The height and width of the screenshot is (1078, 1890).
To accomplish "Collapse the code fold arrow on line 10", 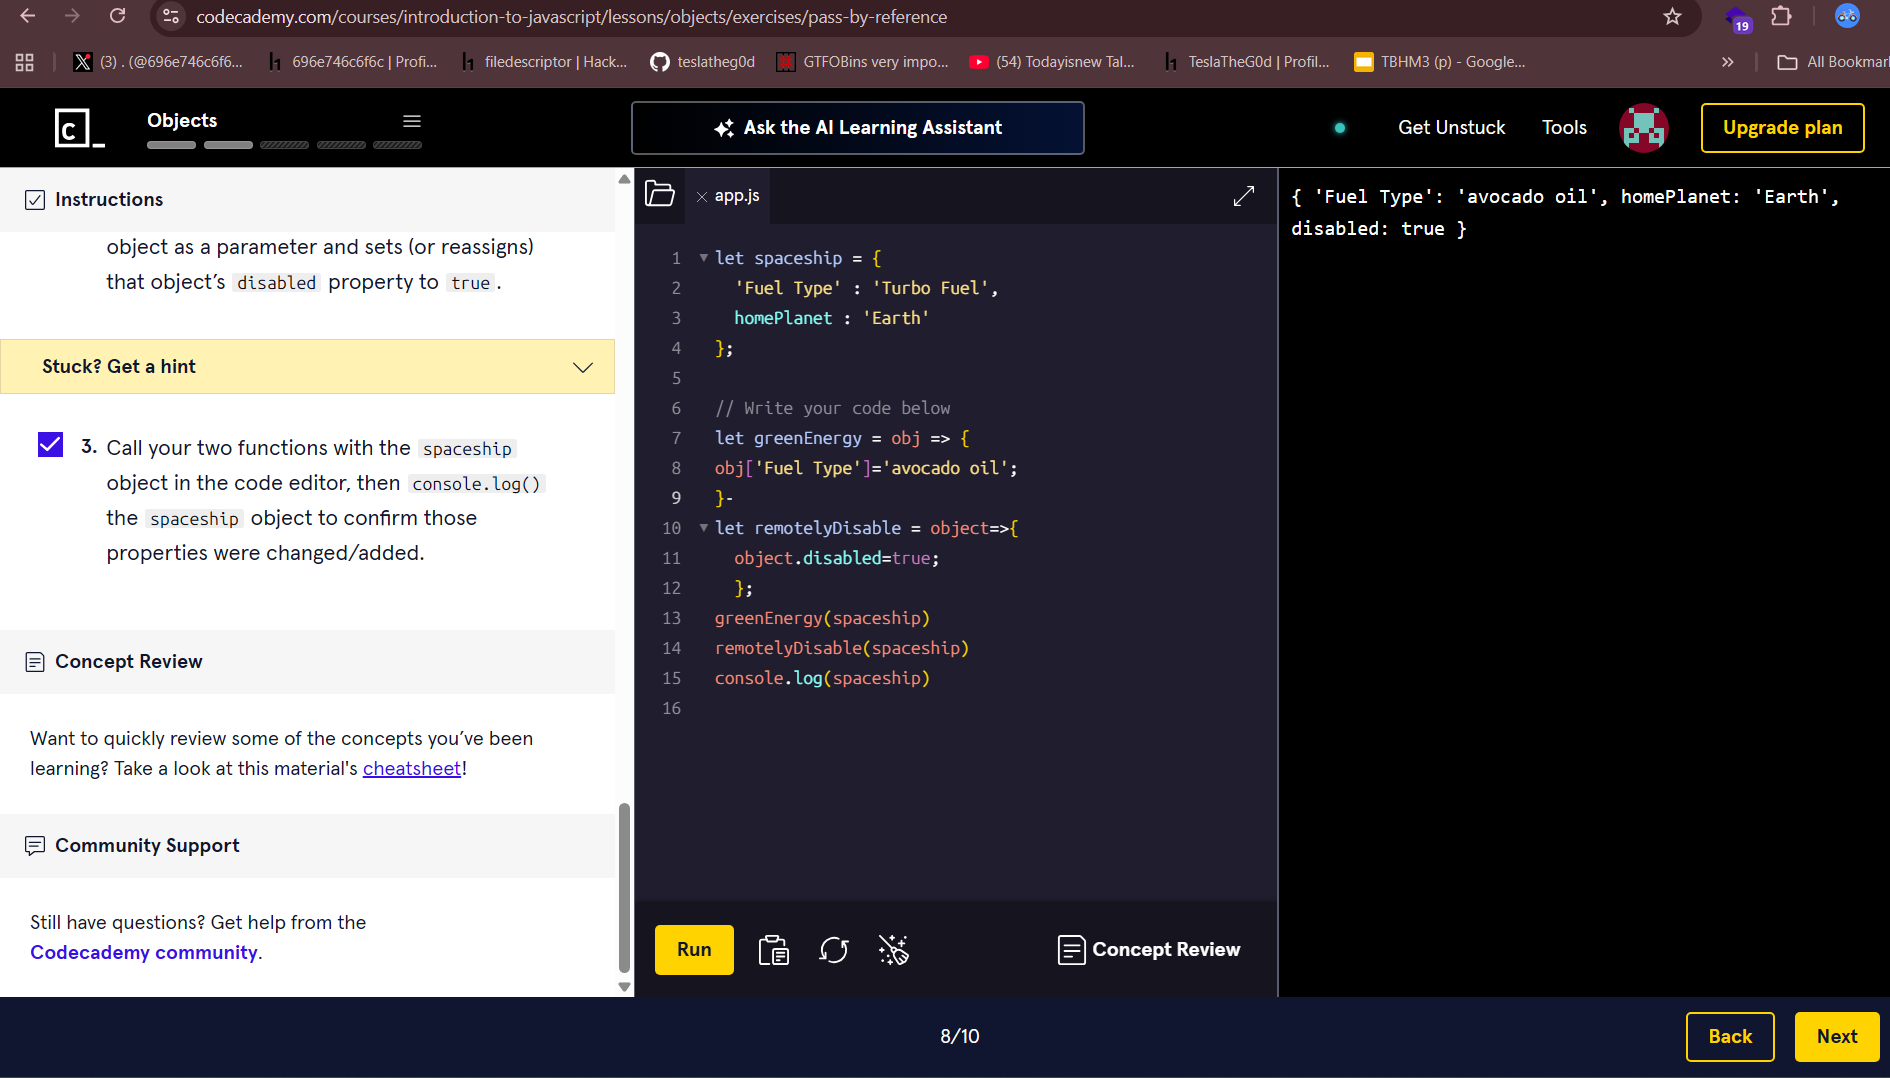I will pos(703,528).
